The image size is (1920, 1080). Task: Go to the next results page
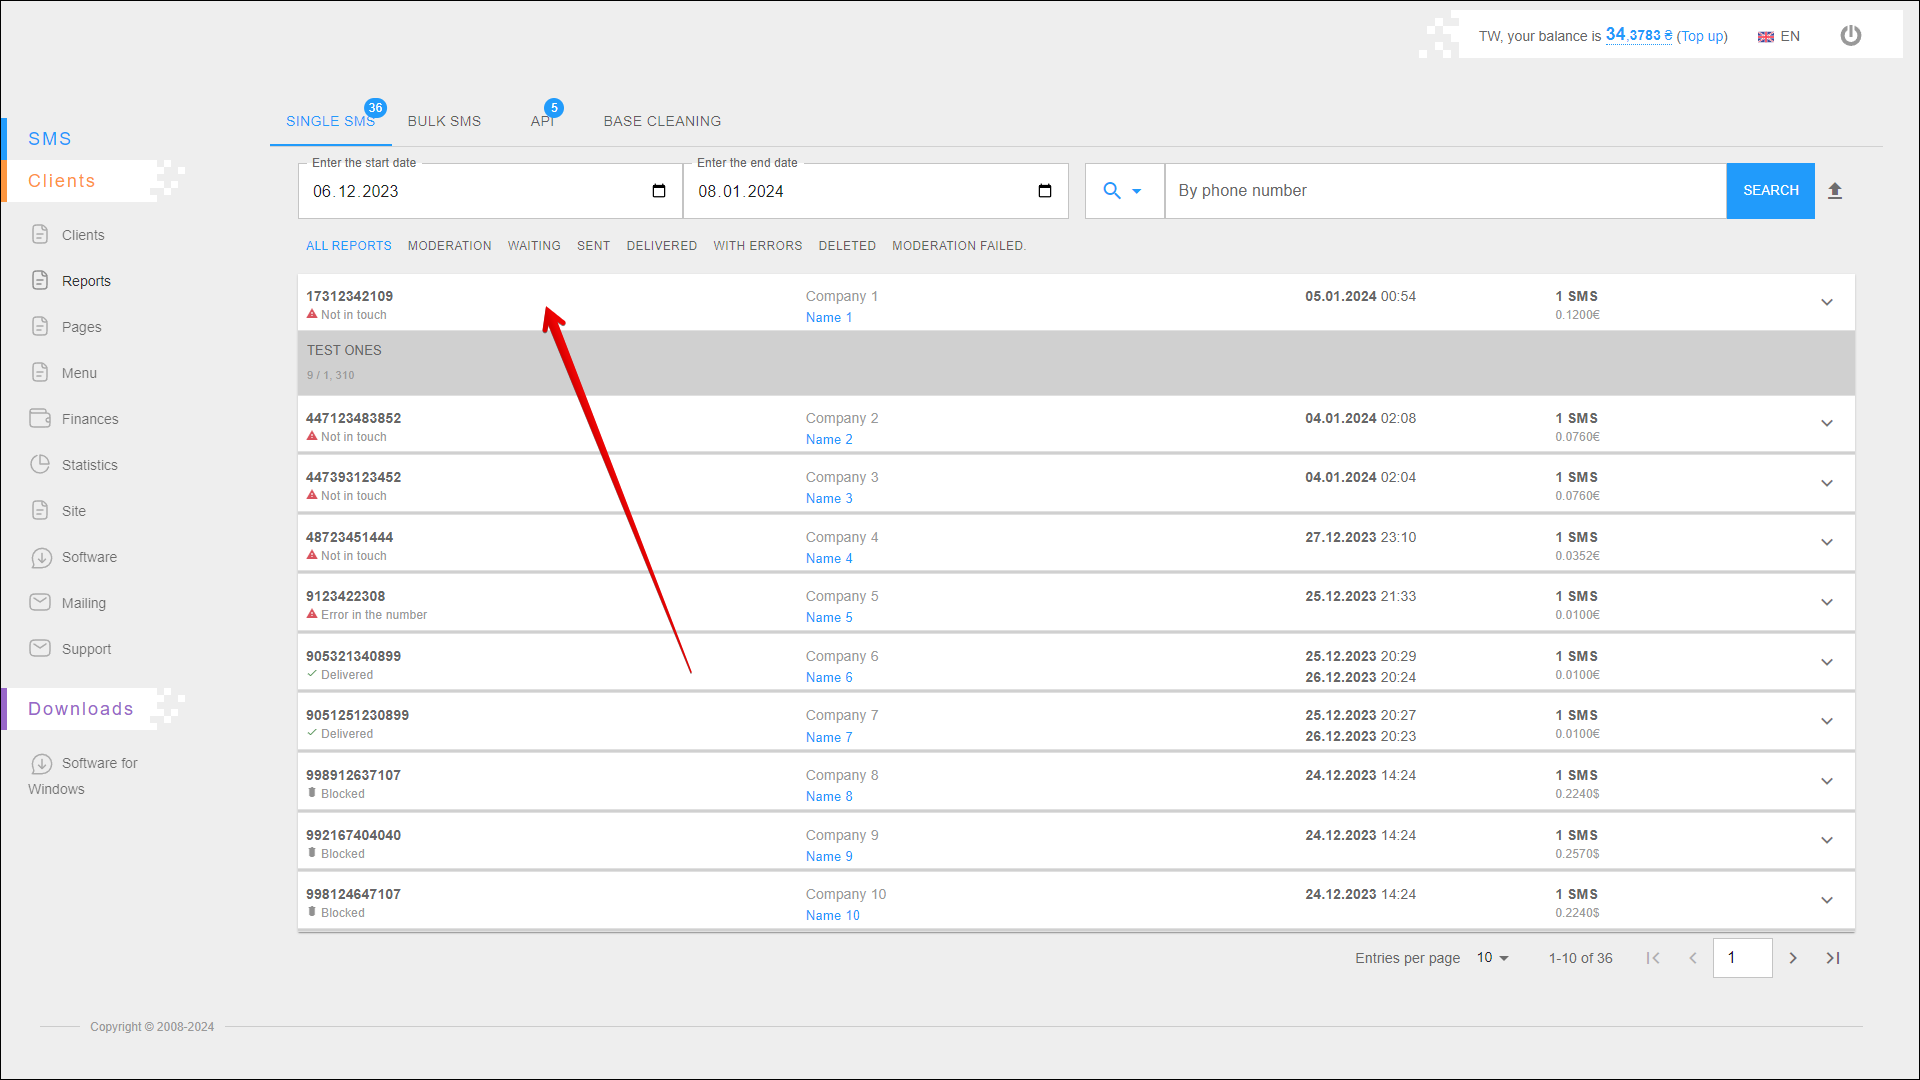point(1793,958)
